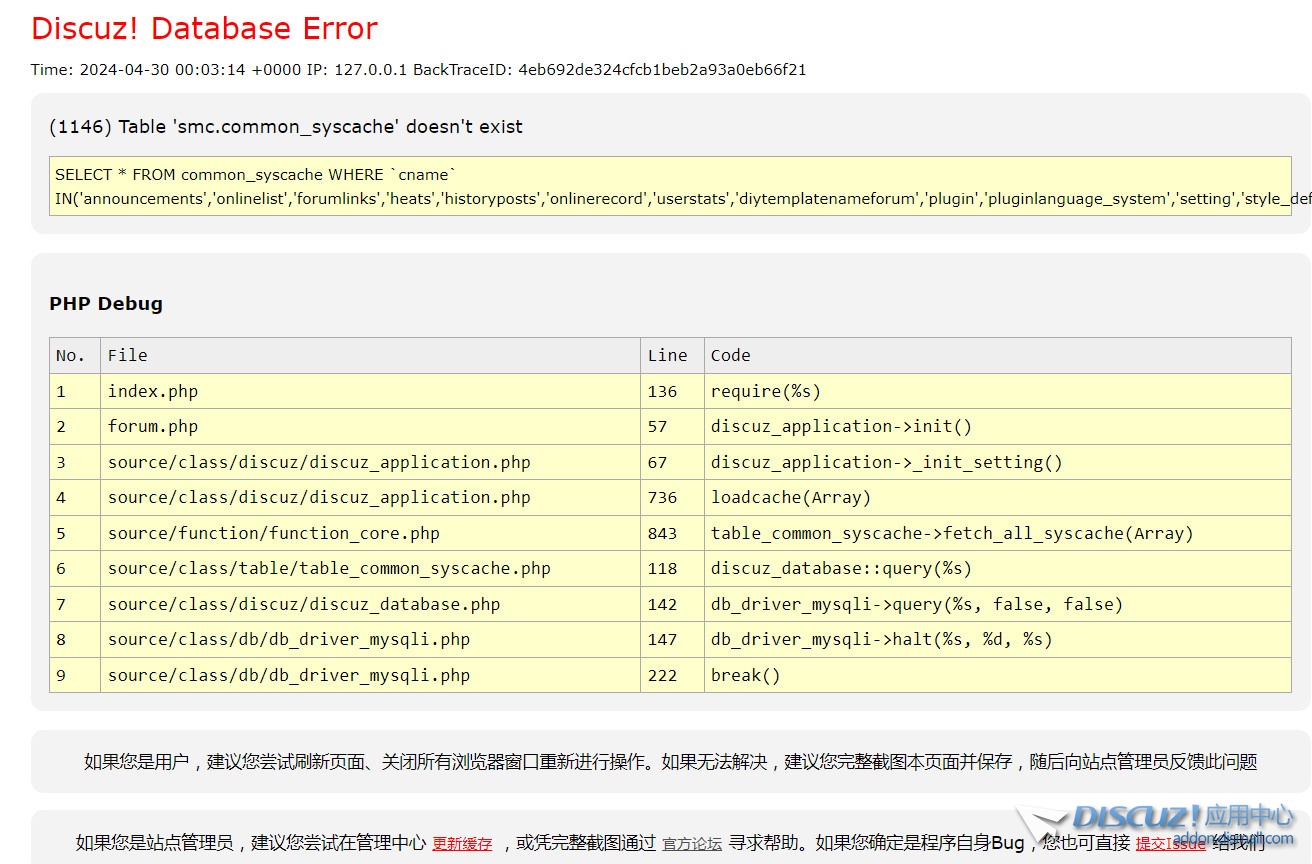Click the break() code cell
Screen dimensions: 1312x864
click(745, 675)
